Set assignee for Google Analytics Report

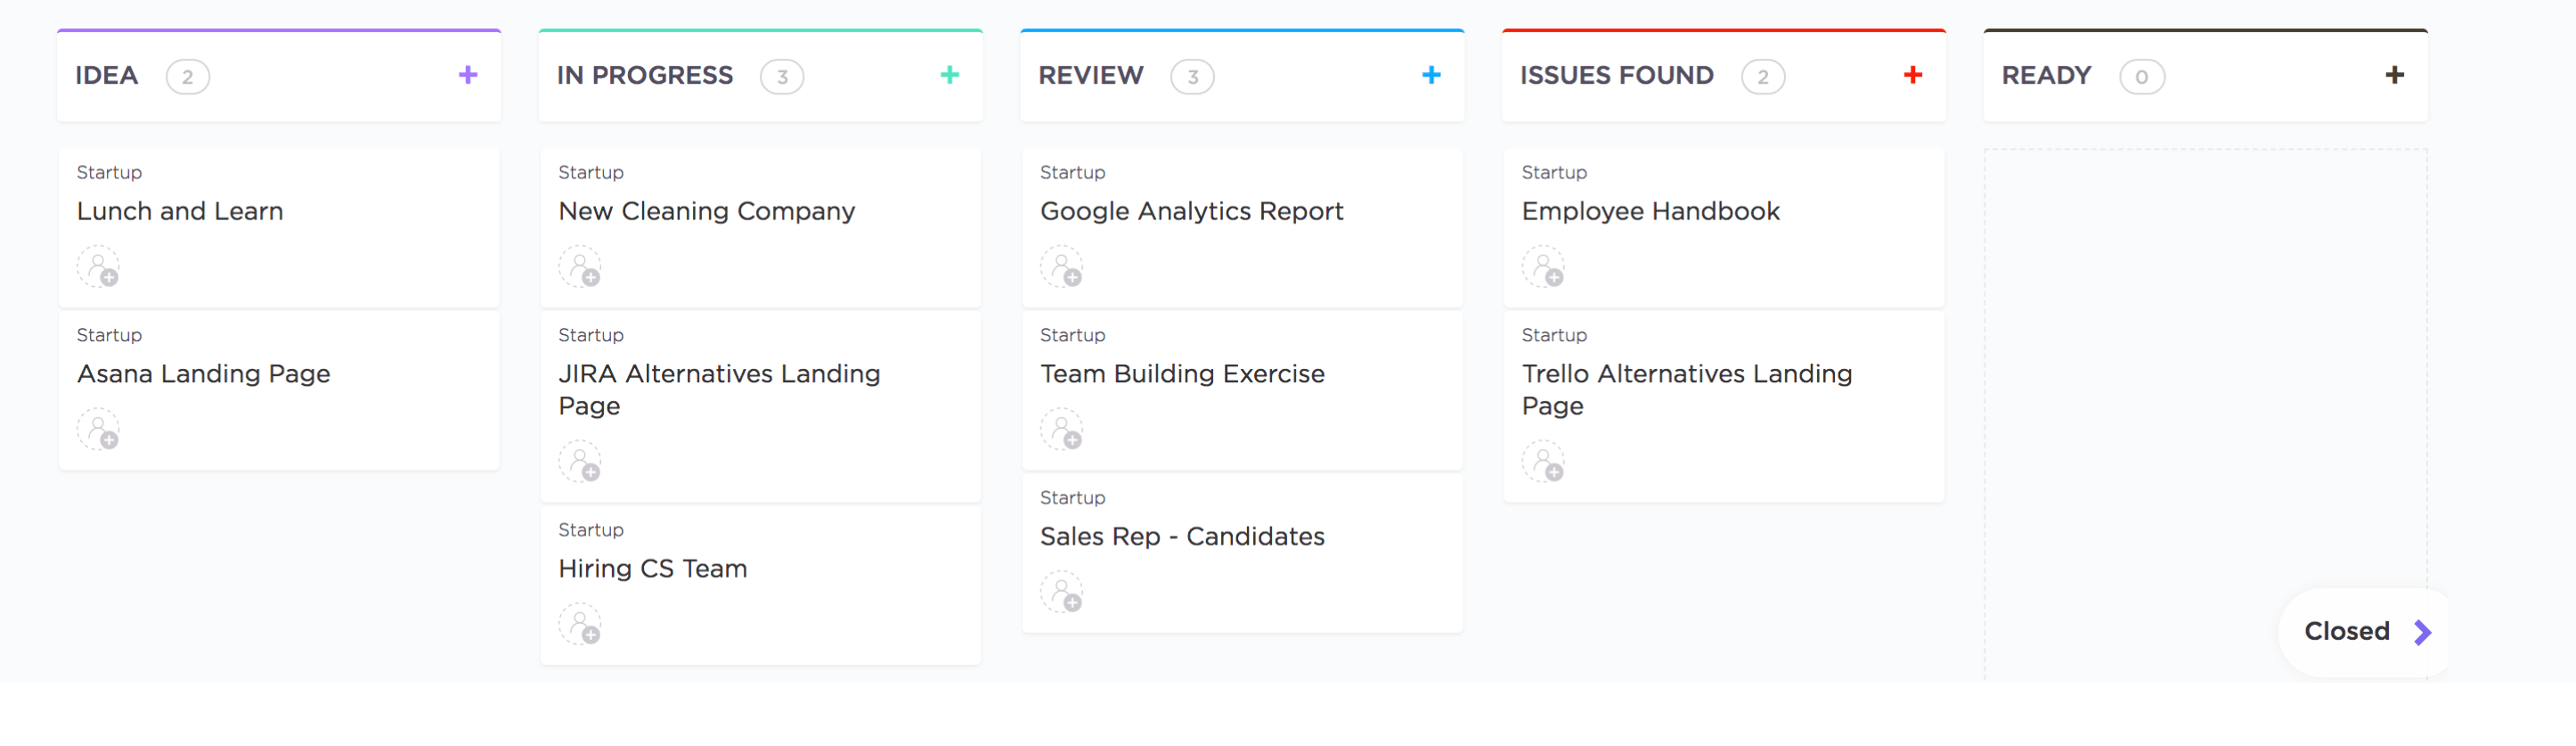pyautogui.click(x=1061, y=267)
